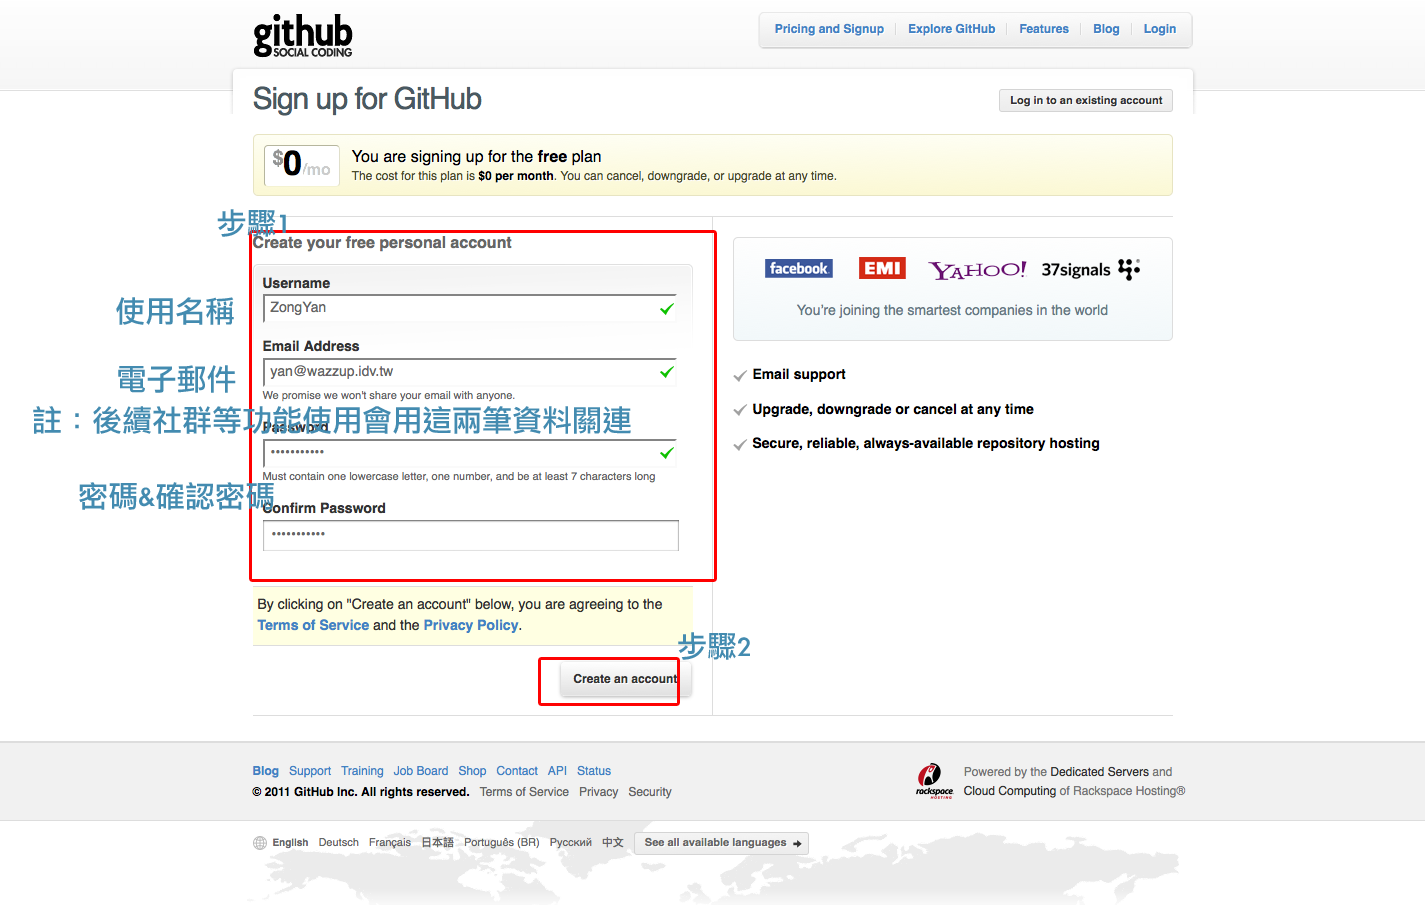The height and width of the screenshot is (905, 1425).
Task: Open footer Terms of Service beside Privacy
Action: (524, 792)
